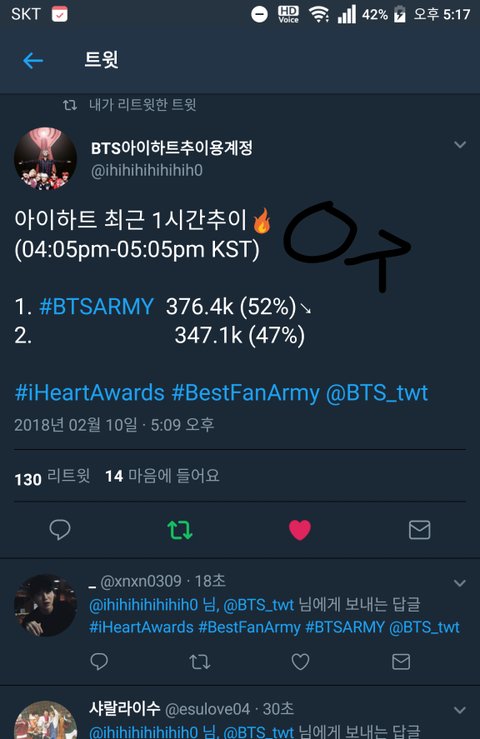The image size is (480, 739).
Task: Unlike tweet via the red heart
Action: [x=300, y=530]
